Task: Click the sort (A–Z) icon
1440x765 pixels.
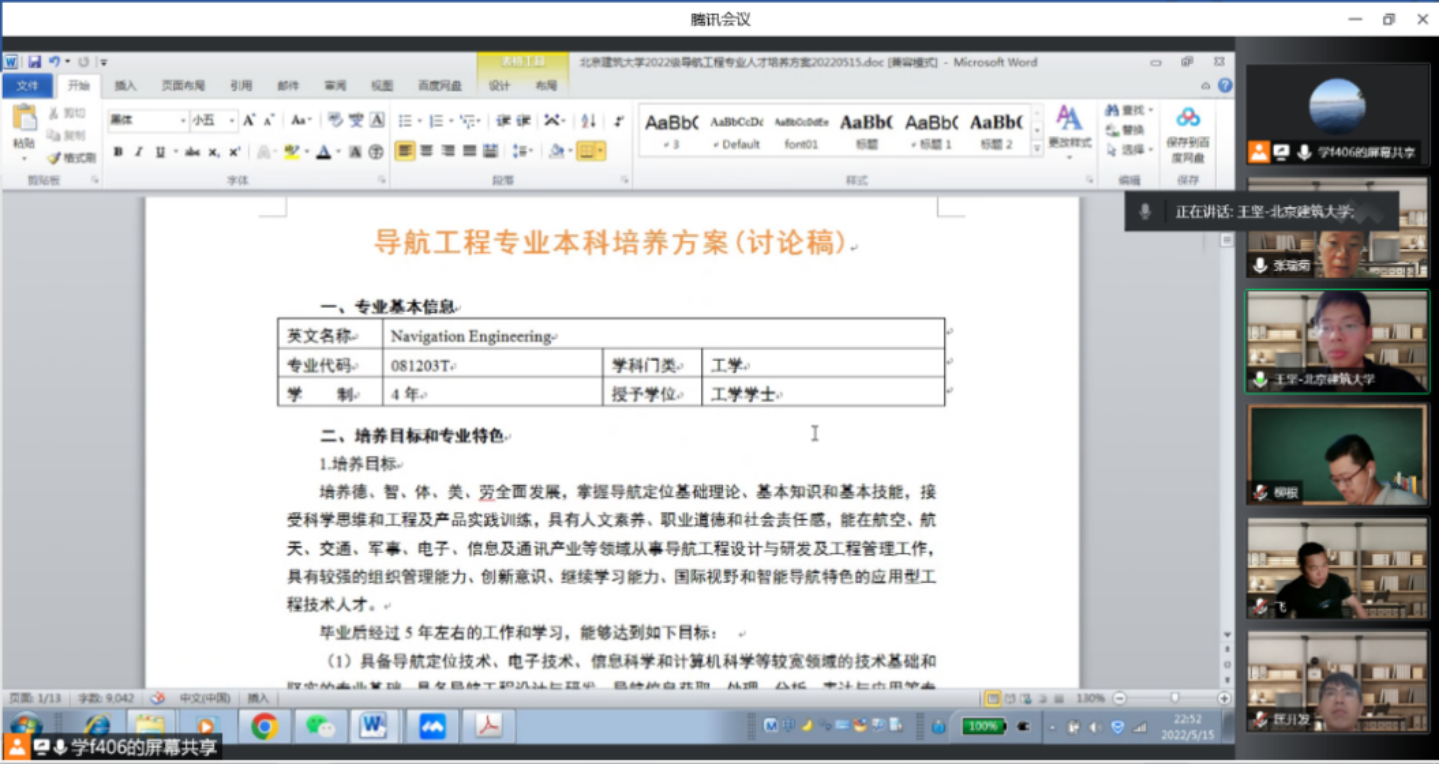Action: (588, 121)
